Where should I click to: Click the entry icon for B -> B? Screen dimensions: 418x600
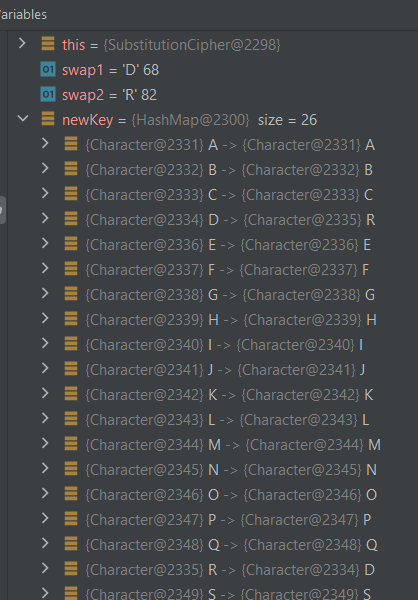click(x=71, y=169)
